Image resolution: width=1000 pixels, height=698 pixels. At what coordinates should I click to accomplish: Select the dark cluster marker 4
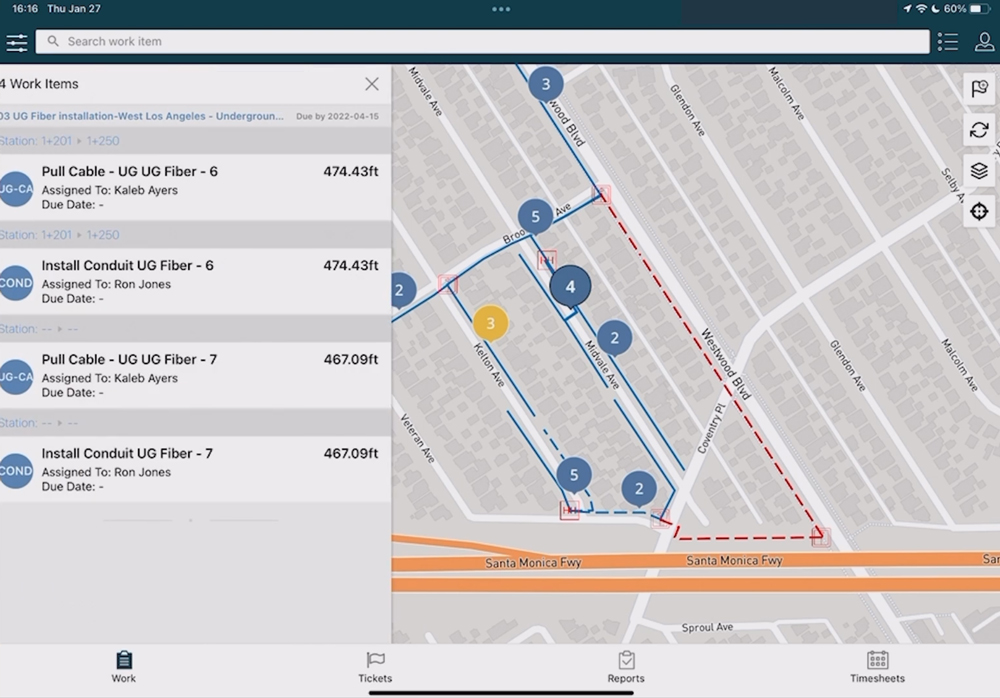pyautogui.click(x=570, y=286)
